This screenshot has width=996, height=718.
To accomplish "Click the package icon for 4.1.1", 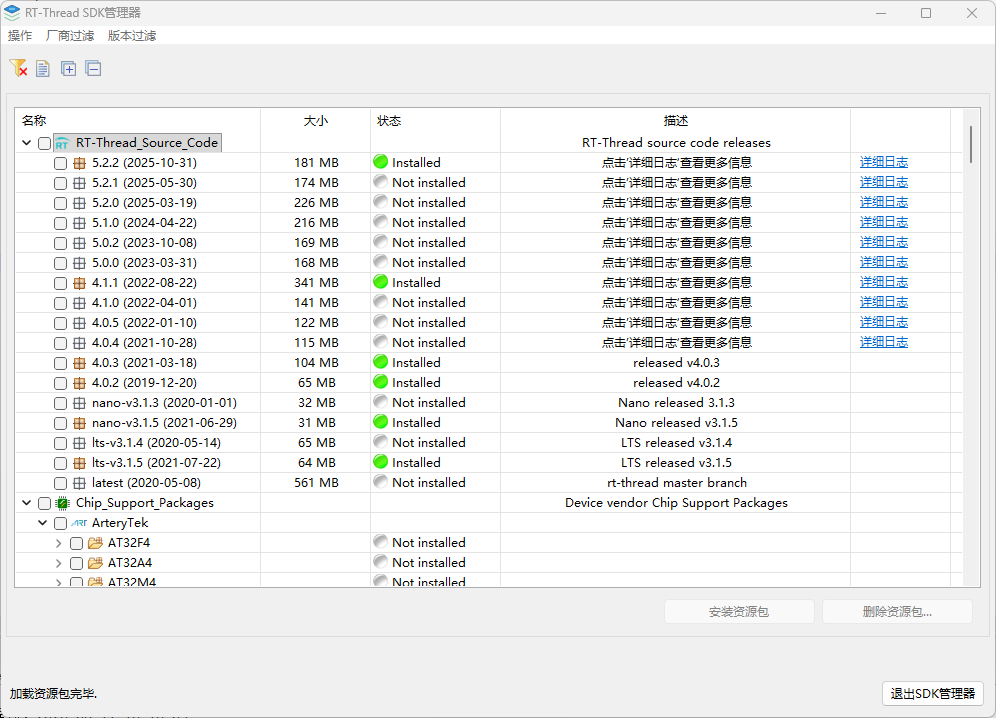I will [79, 283].
